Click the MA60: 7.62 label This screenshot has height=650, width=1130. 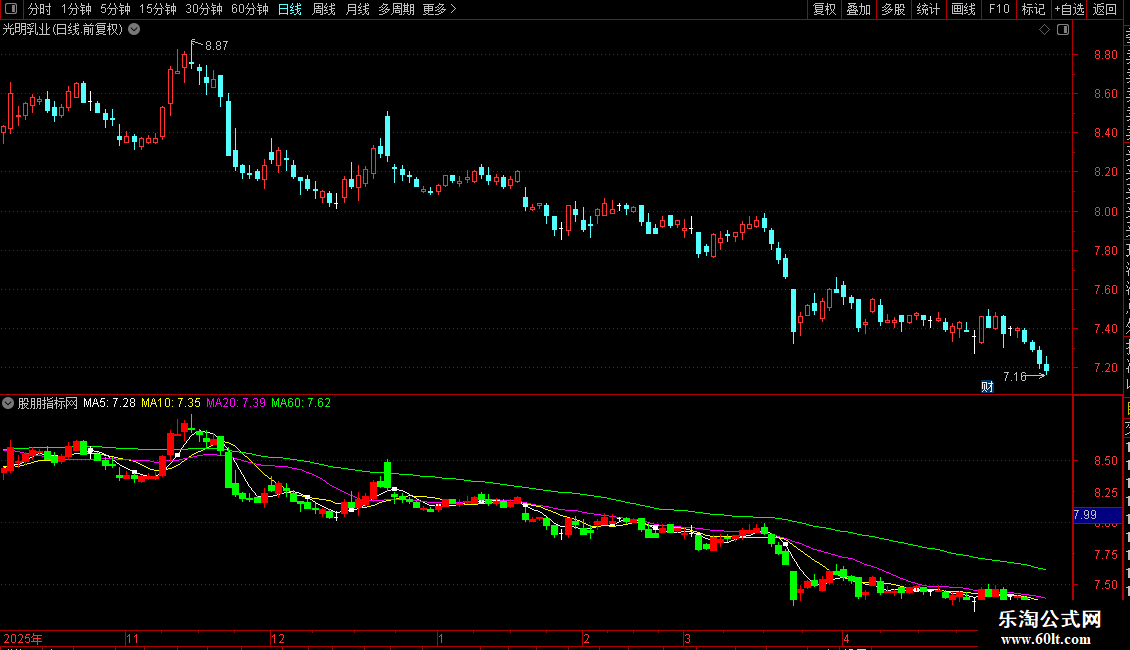tap(301, 403)
